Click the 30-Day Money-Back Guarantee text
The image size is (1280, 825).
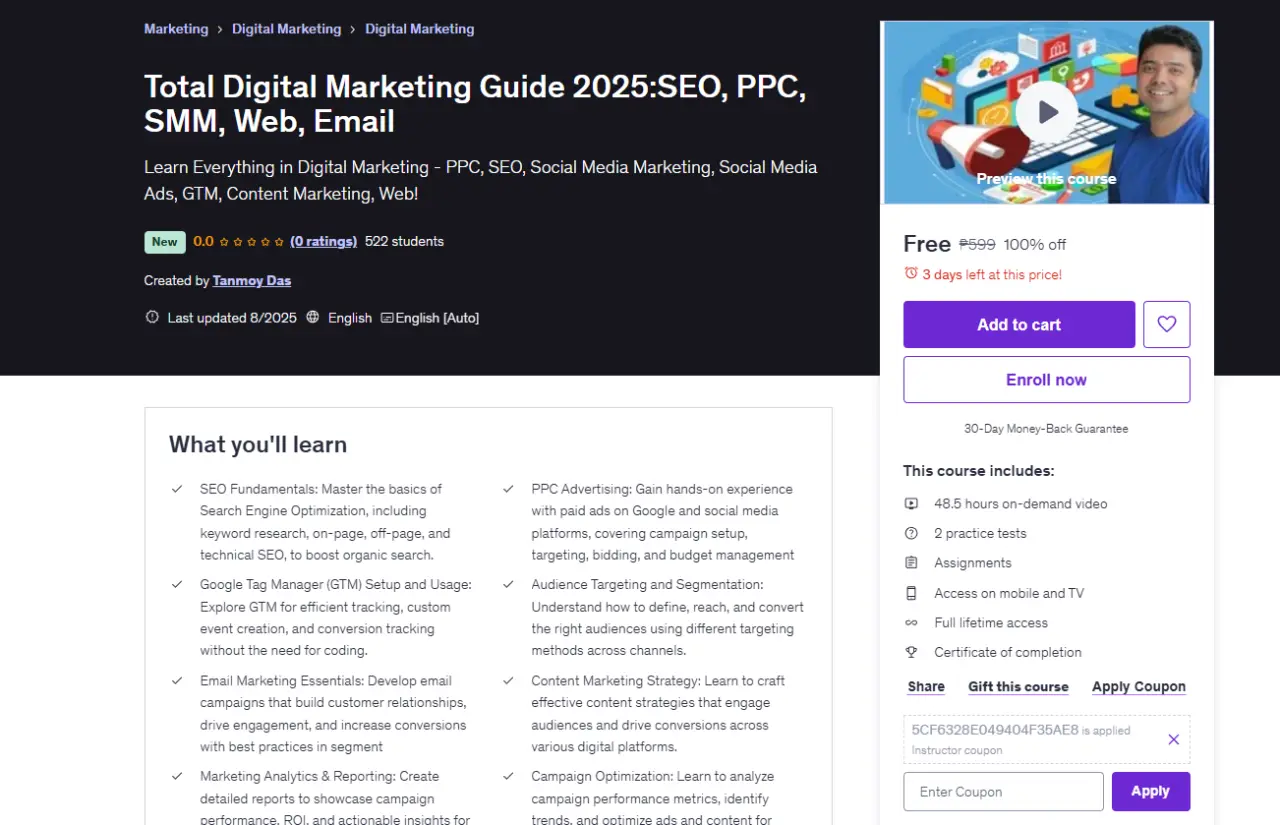[1046, 429]
